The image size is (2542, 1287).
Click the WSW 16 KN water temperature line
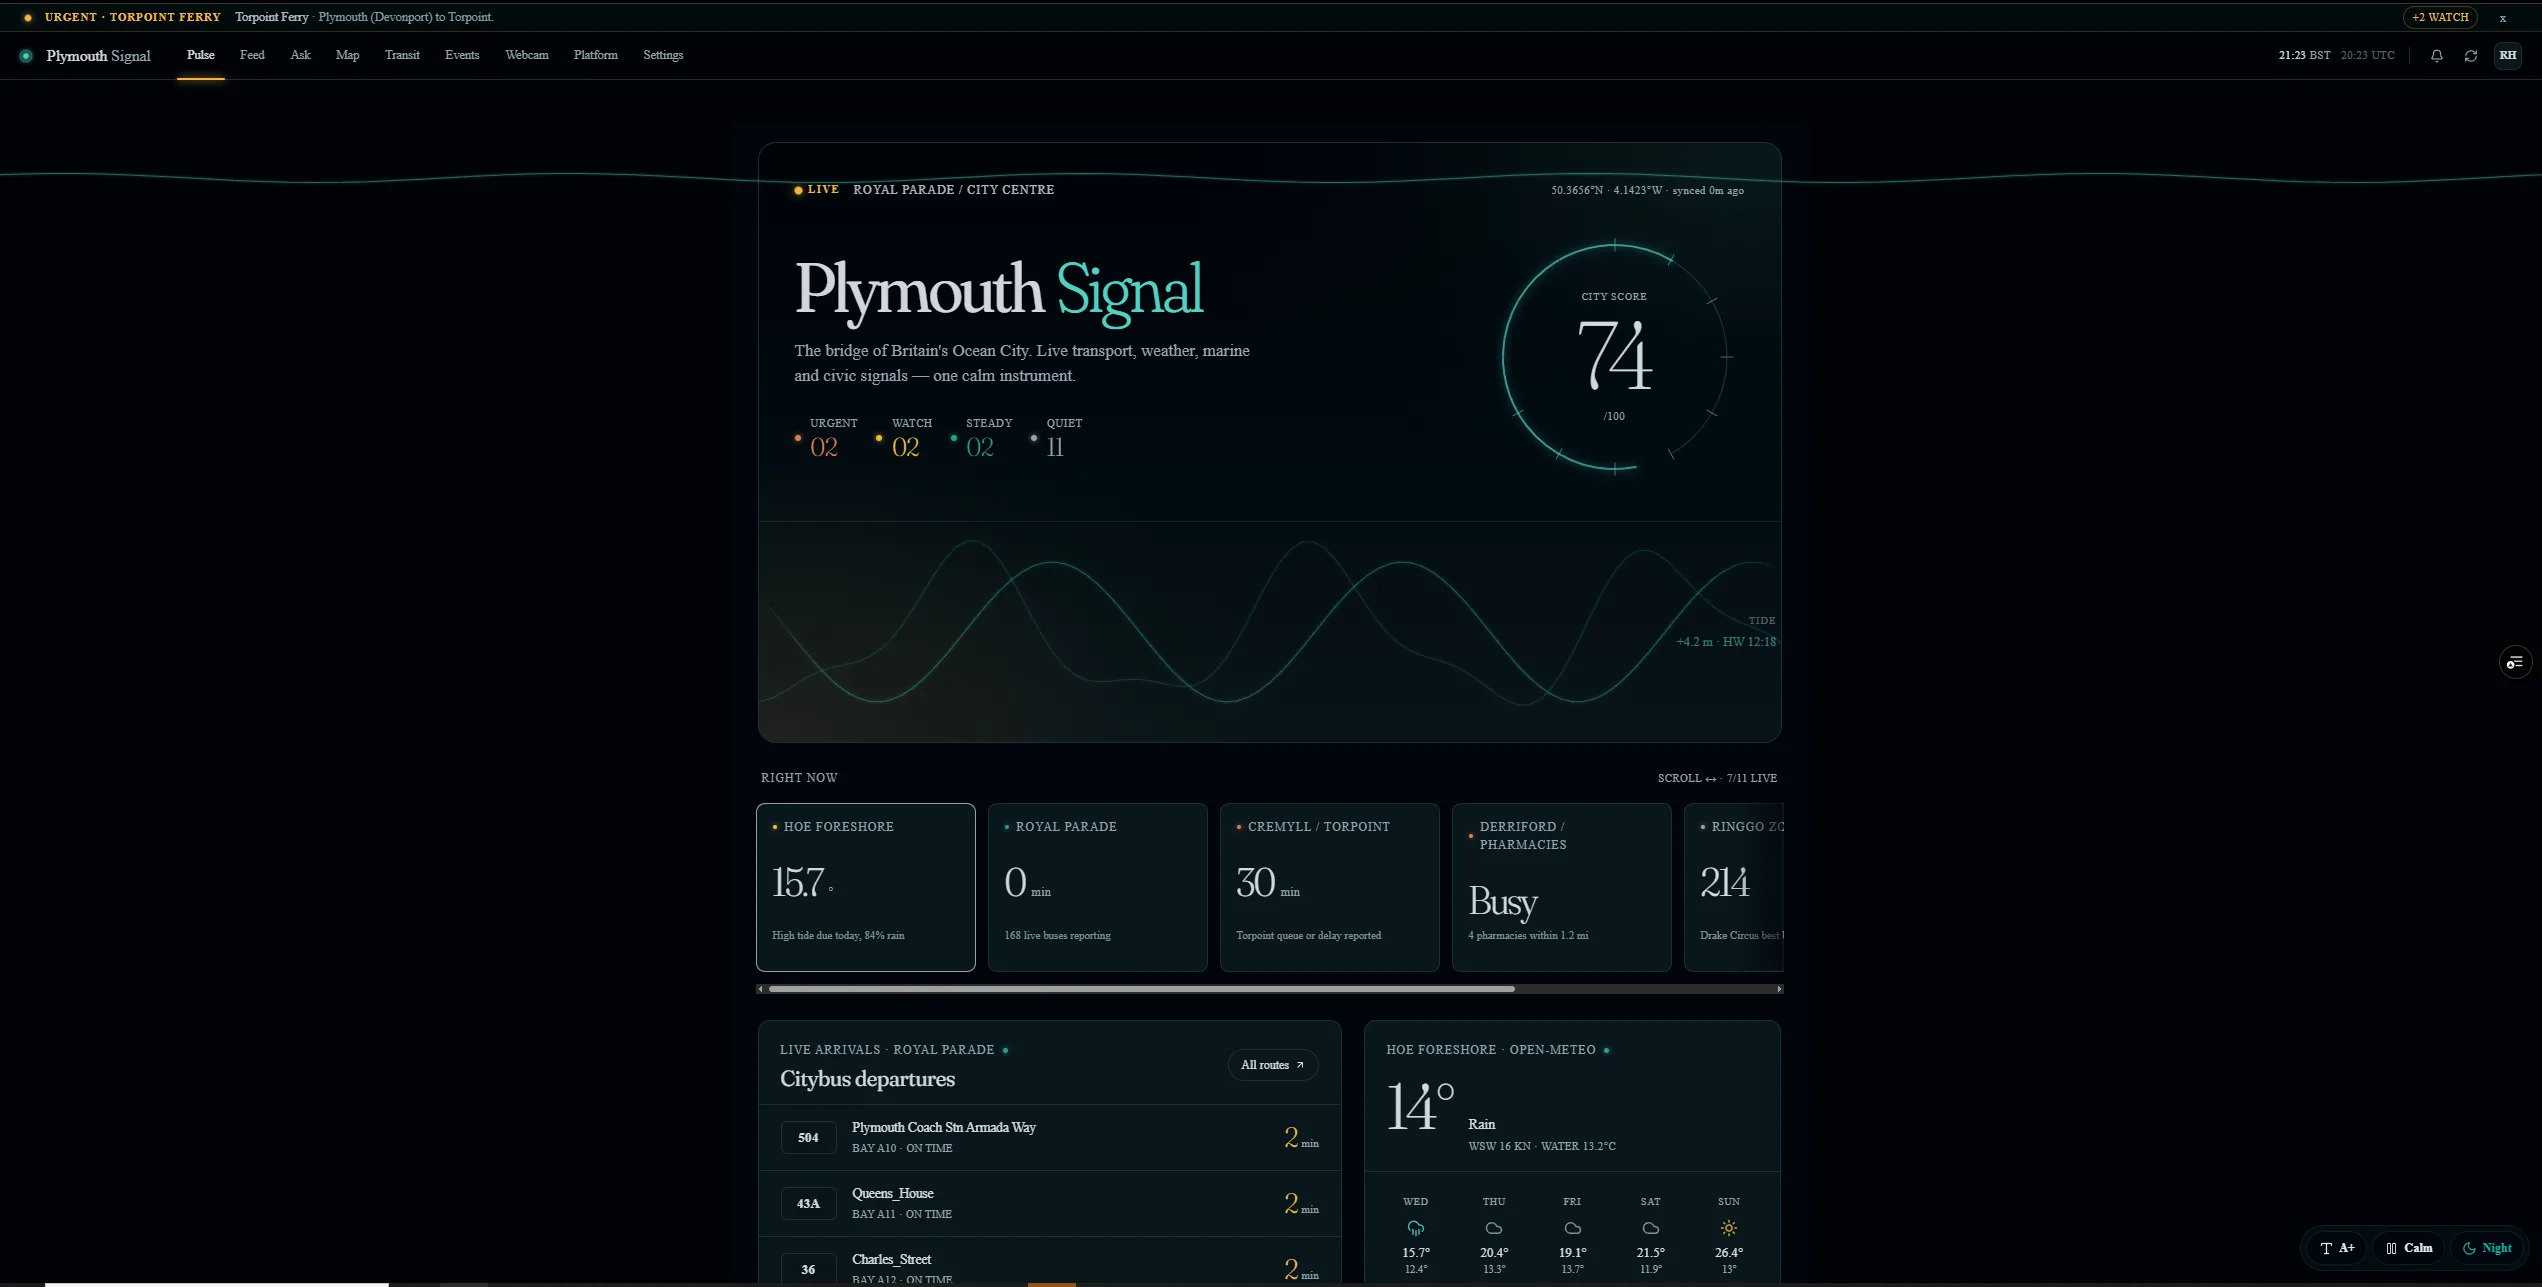point(1541,1146)
